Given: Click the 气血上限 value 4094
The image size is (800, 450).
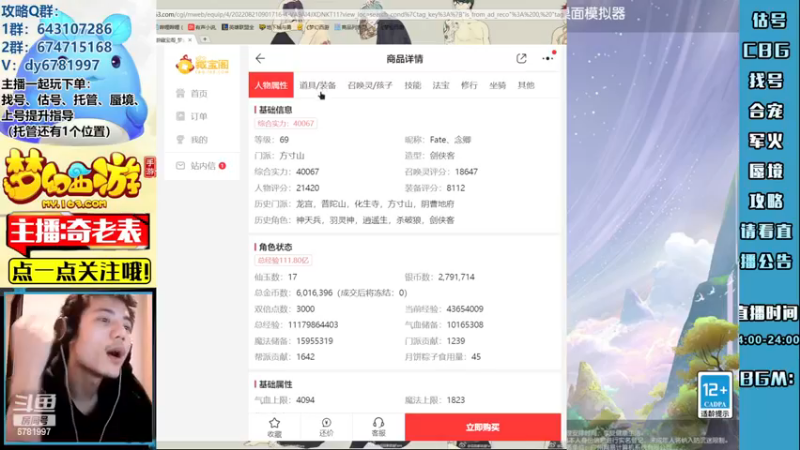Looking at the screenshot, I should point(305,400).
